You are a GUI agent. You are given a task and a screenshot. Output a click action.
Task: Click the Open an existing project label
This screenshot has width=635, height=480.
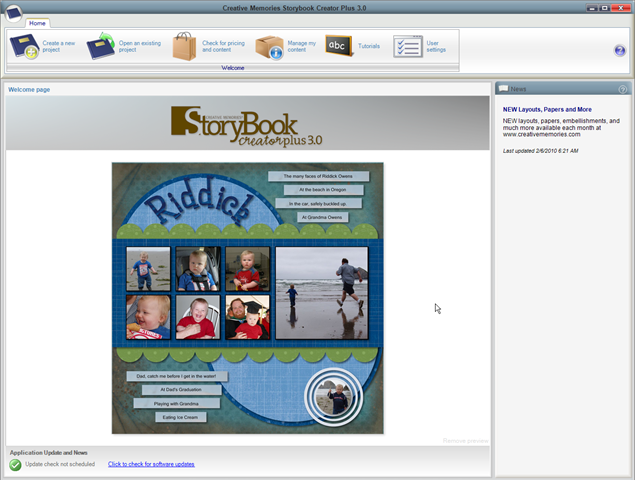point(140,46)
